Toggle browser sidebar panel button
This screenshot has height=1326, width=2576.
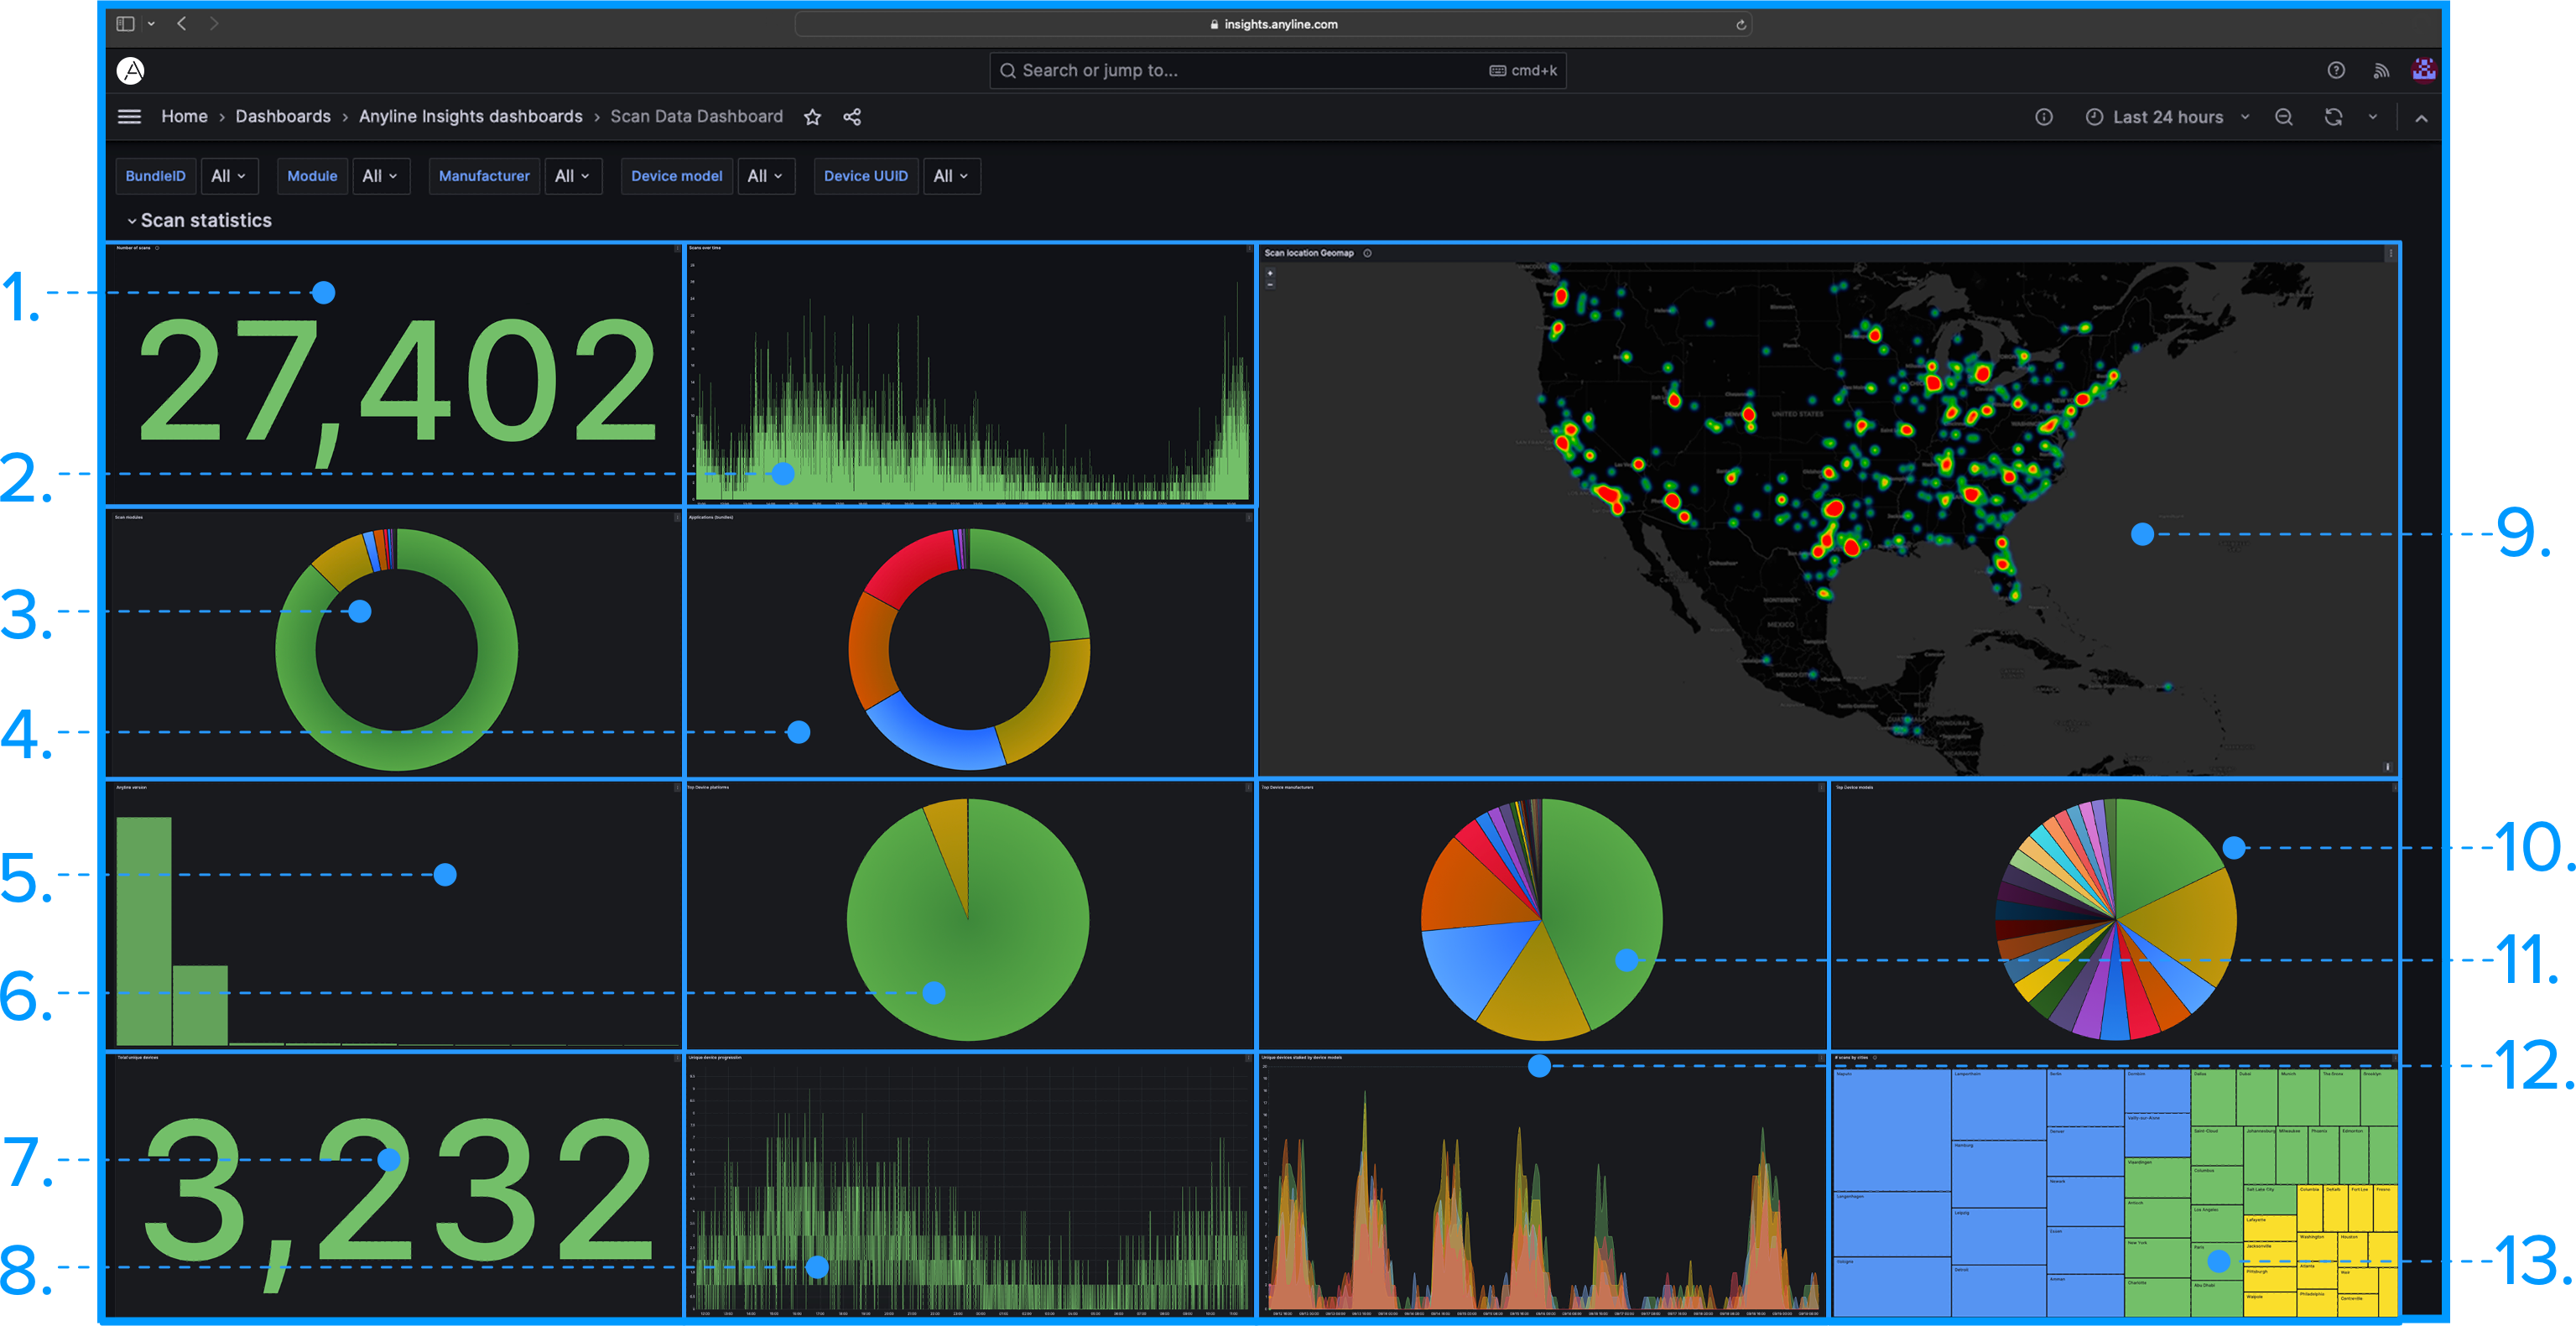coord(125,24)
